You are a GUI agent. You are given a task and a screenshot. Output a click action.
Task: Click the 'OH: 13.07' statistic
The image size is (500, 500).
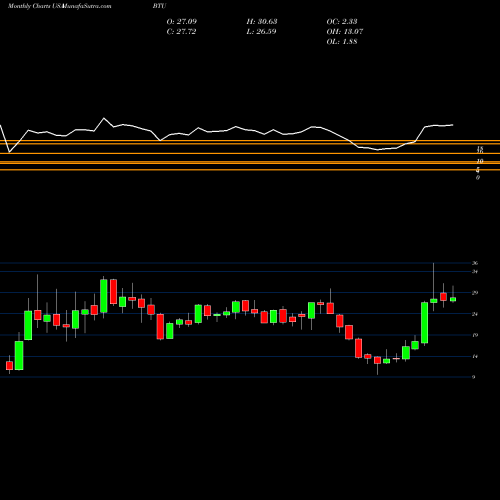[x=345, y=31]
